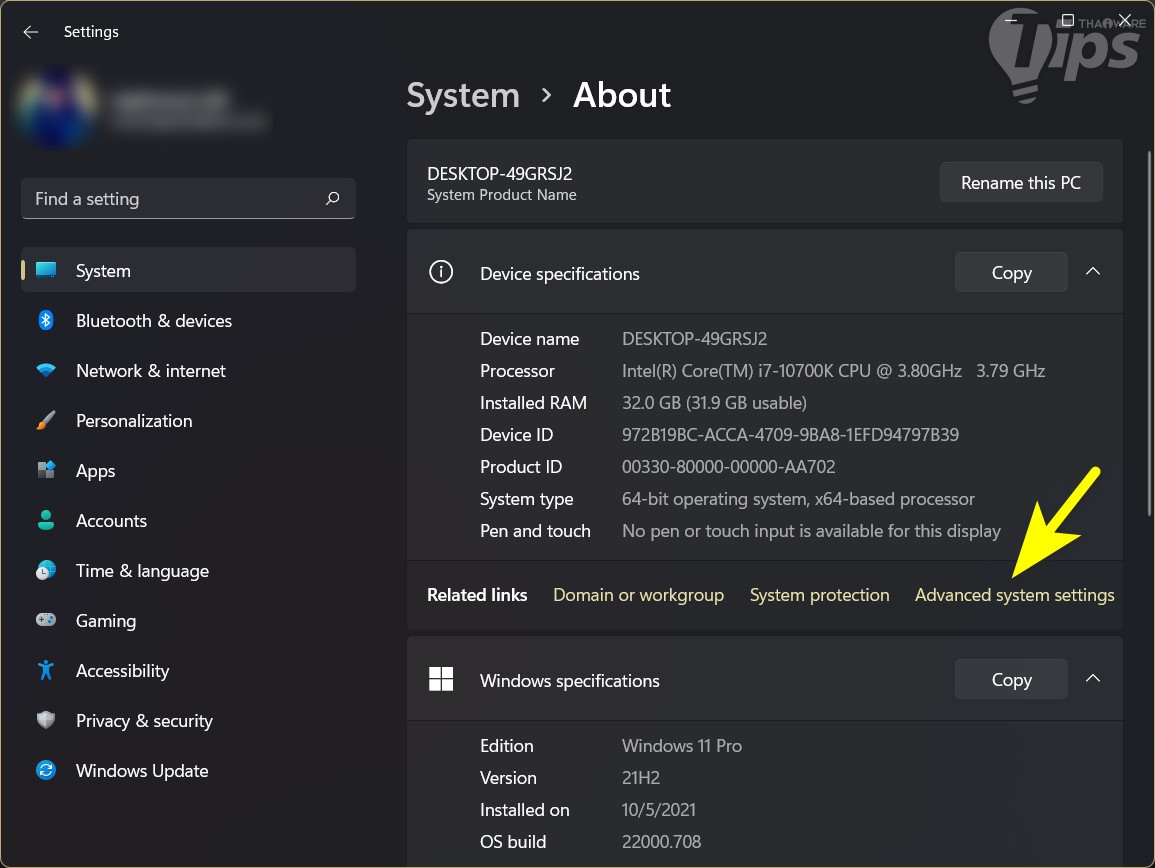Open the System protection link
This screenshot has width=1155, height=868.
click(x=819, y=595)
